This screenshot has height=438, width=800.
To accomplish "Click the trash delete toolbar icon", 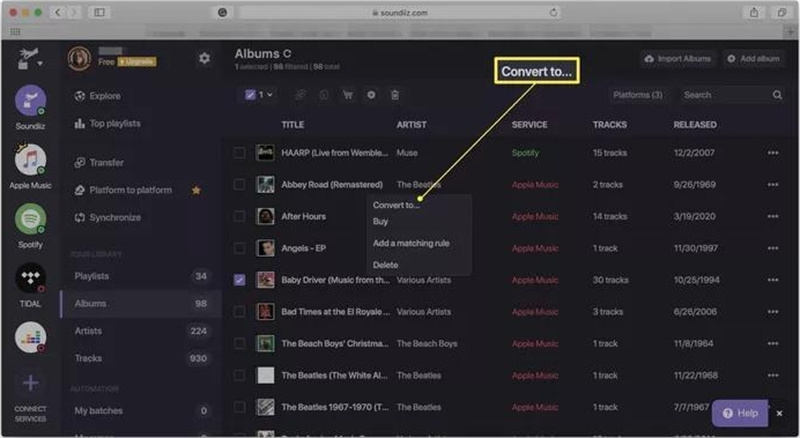I will (x=395, y=95).
